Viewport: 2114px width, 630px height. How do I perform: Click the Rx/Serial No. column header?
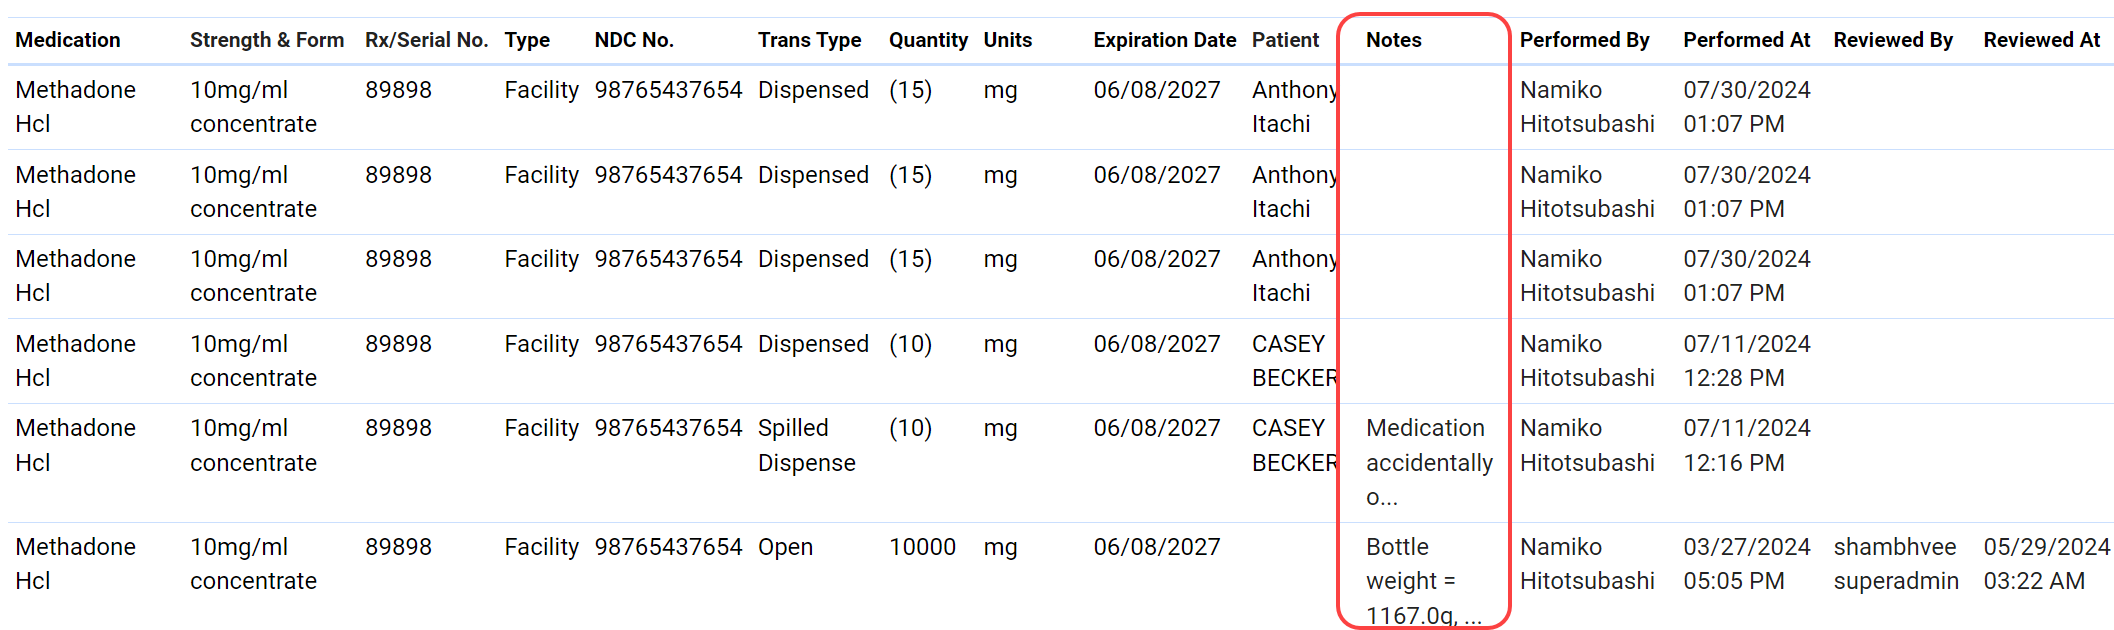click(x=426, y=40)
